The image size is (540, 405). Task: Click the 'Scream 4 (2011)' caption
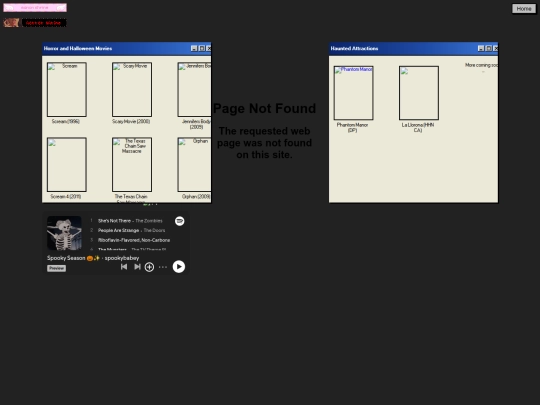coord(66,197)
